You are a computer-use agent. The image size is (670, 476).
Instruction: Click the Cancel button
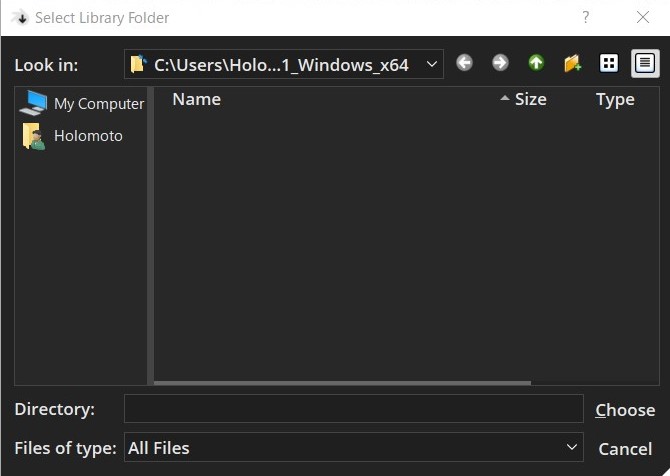click(625, 449)
